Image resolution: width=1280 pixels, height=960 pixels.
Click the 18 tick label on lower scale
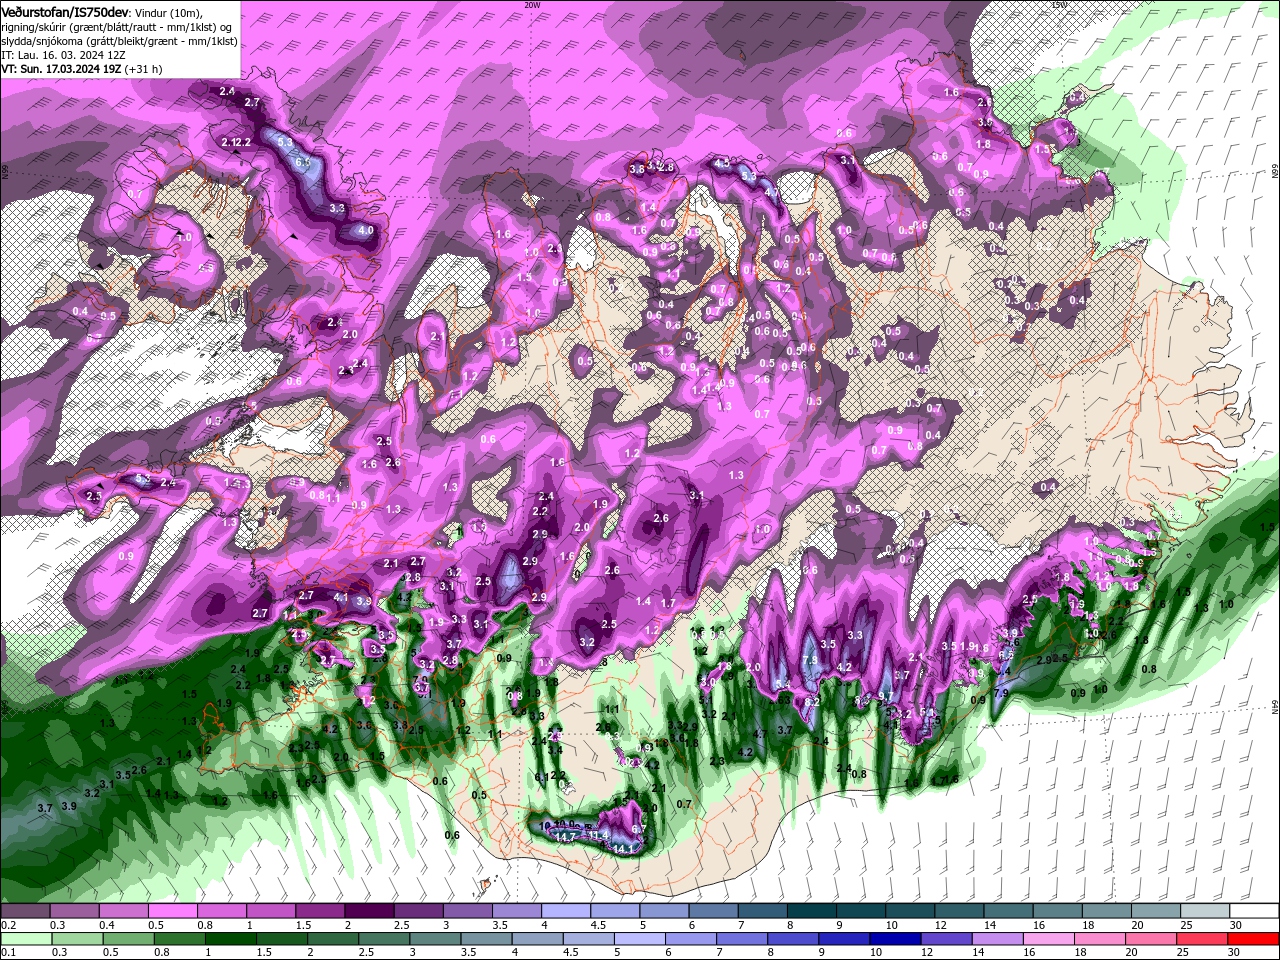pyautogui.click(x=1080, y=953)
